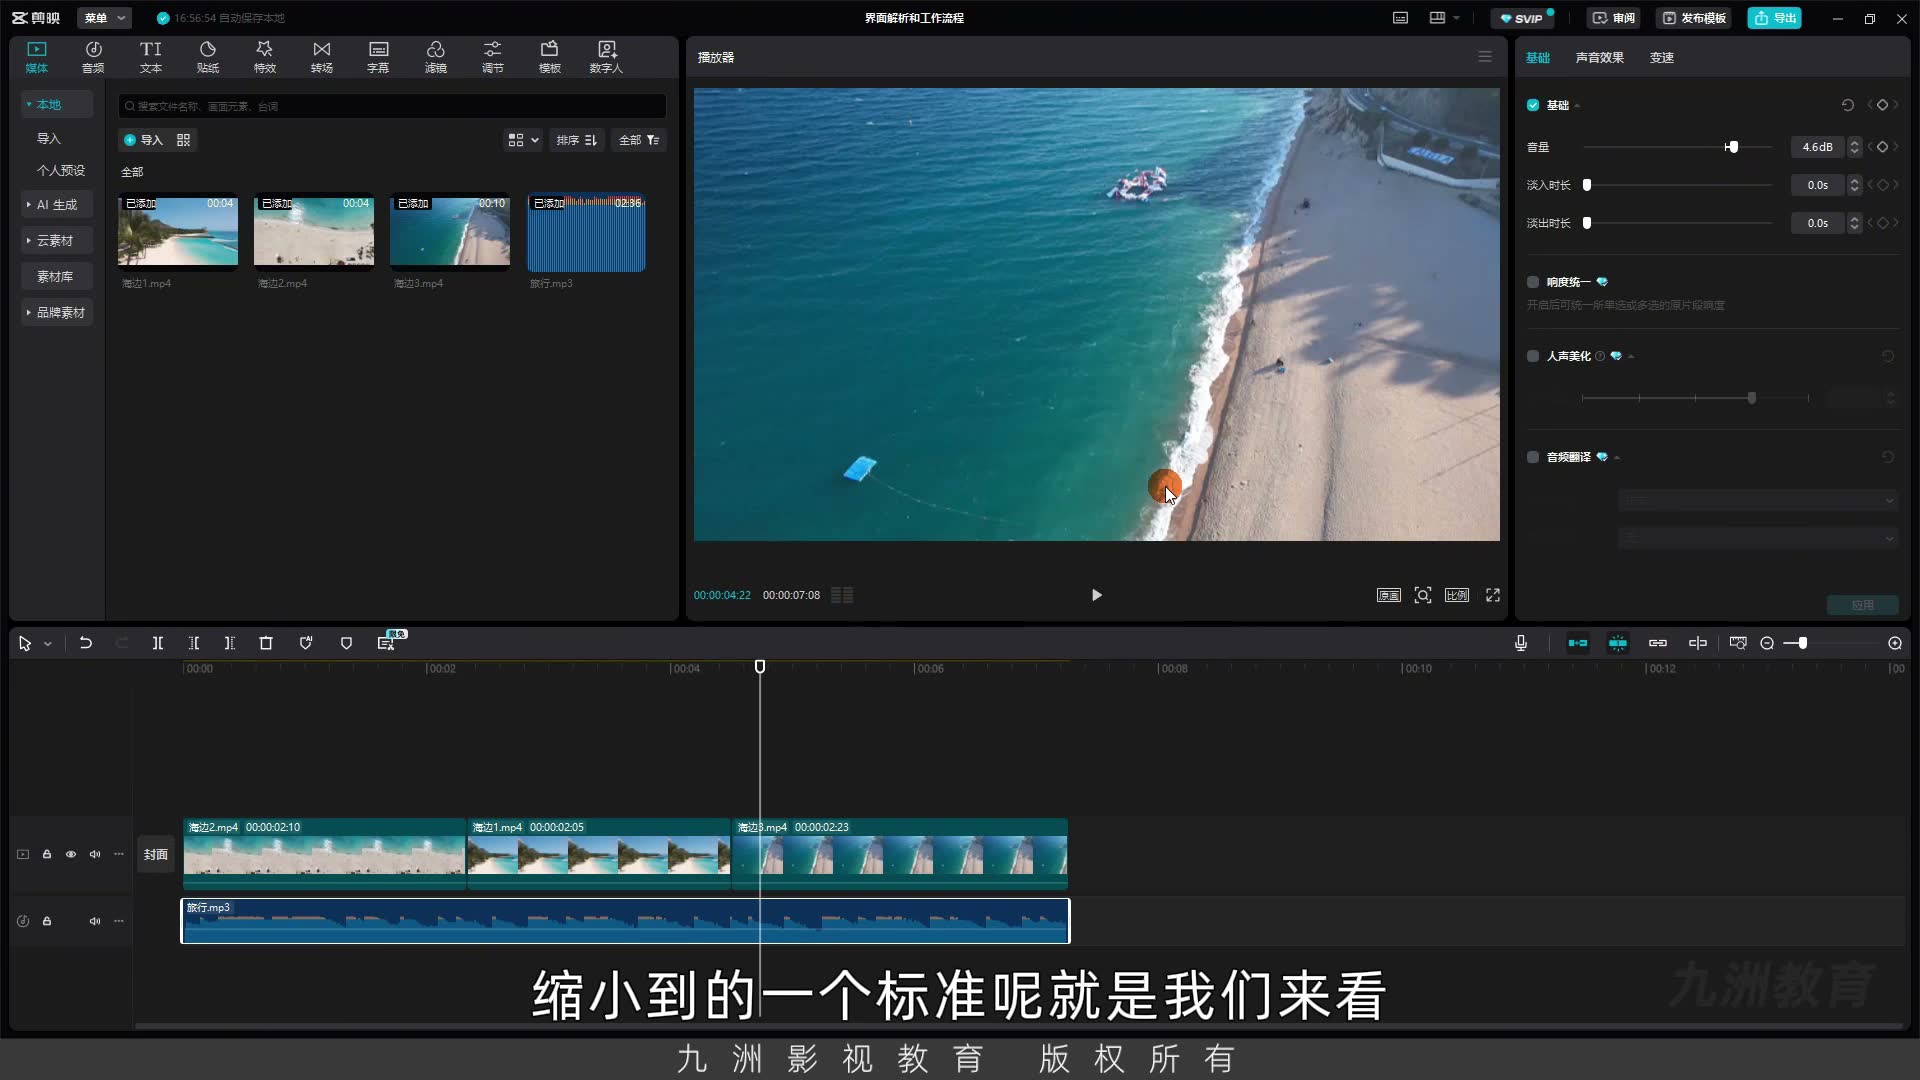Open the 排序 sort dropdown
1920x1080 pixels.
click(577, 140)
